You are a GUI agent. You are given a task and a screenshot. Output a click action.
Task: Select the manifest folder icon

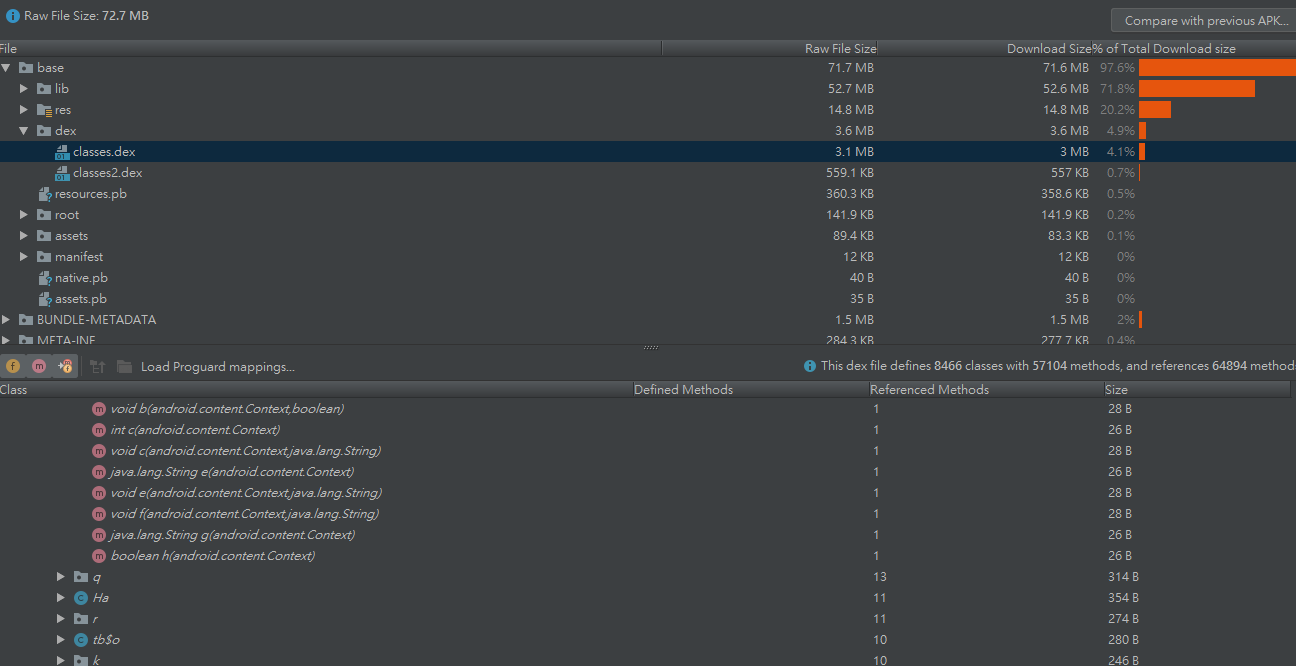click(x=44, y=257)
